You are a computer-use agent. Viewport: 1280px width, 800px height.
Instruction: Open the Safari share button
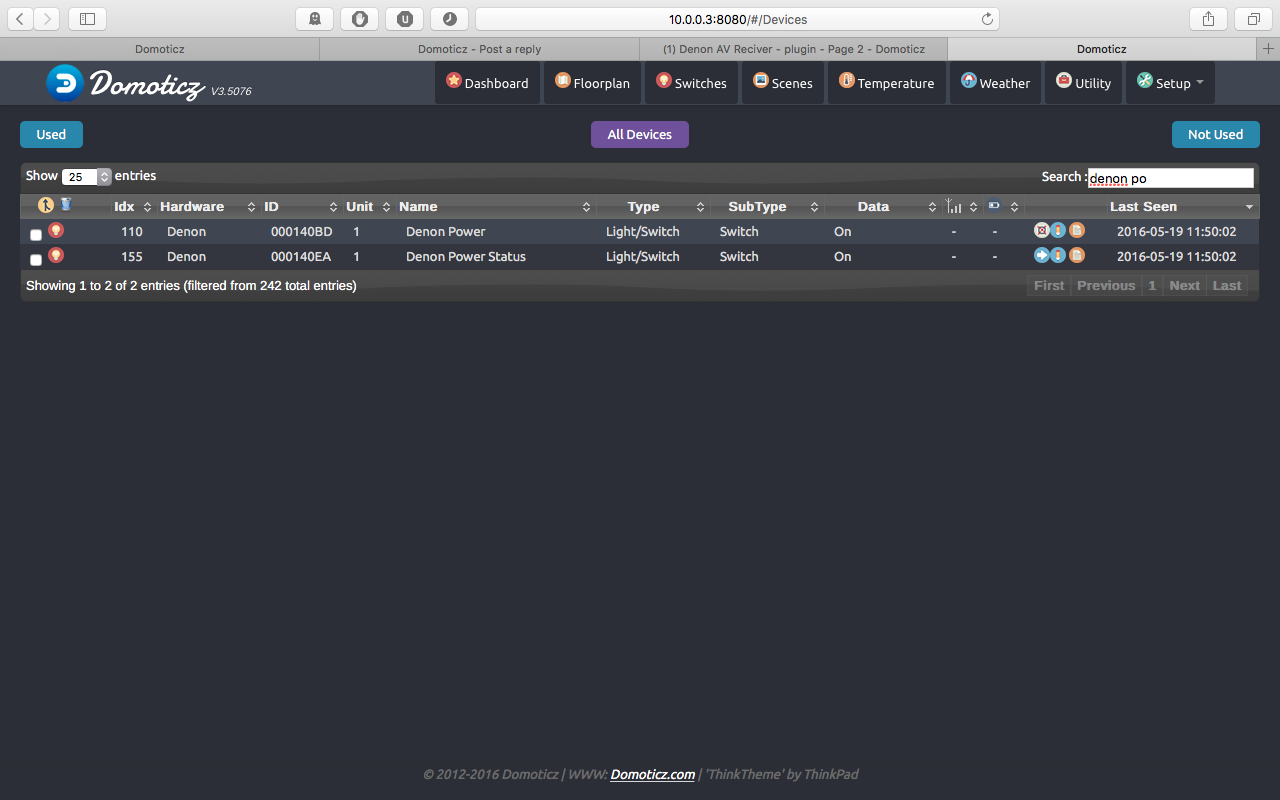point(1208,18)
